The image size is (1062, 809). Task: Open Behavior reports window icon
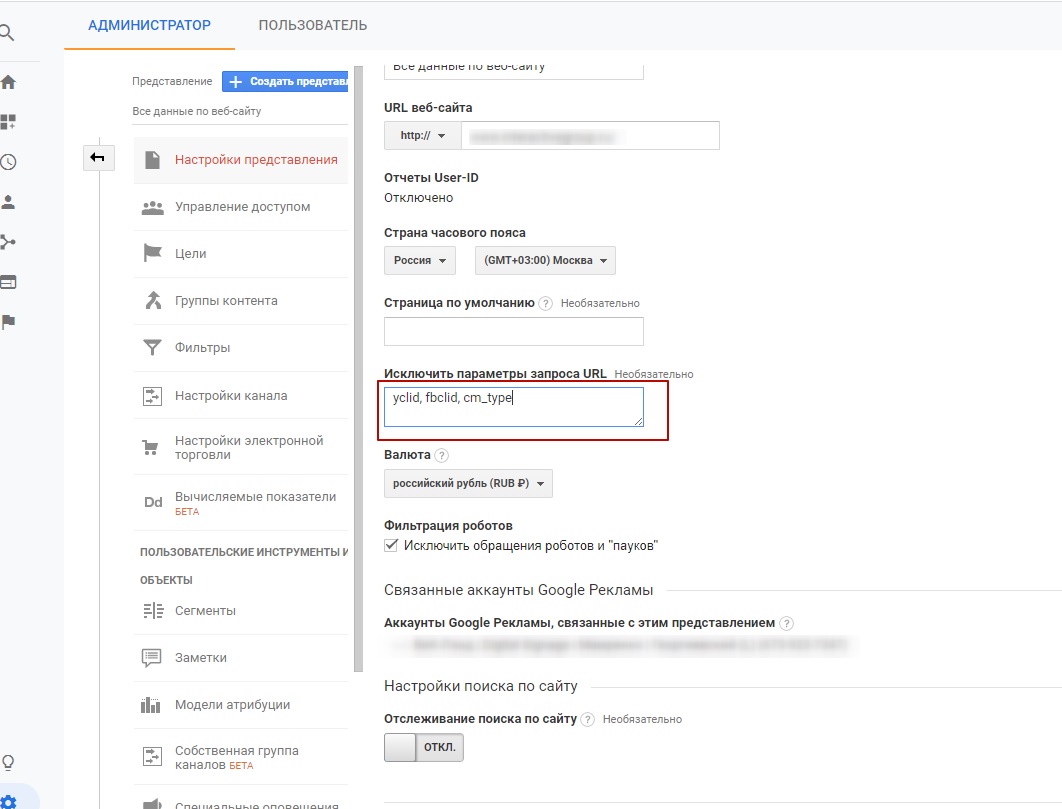[8, 282]
